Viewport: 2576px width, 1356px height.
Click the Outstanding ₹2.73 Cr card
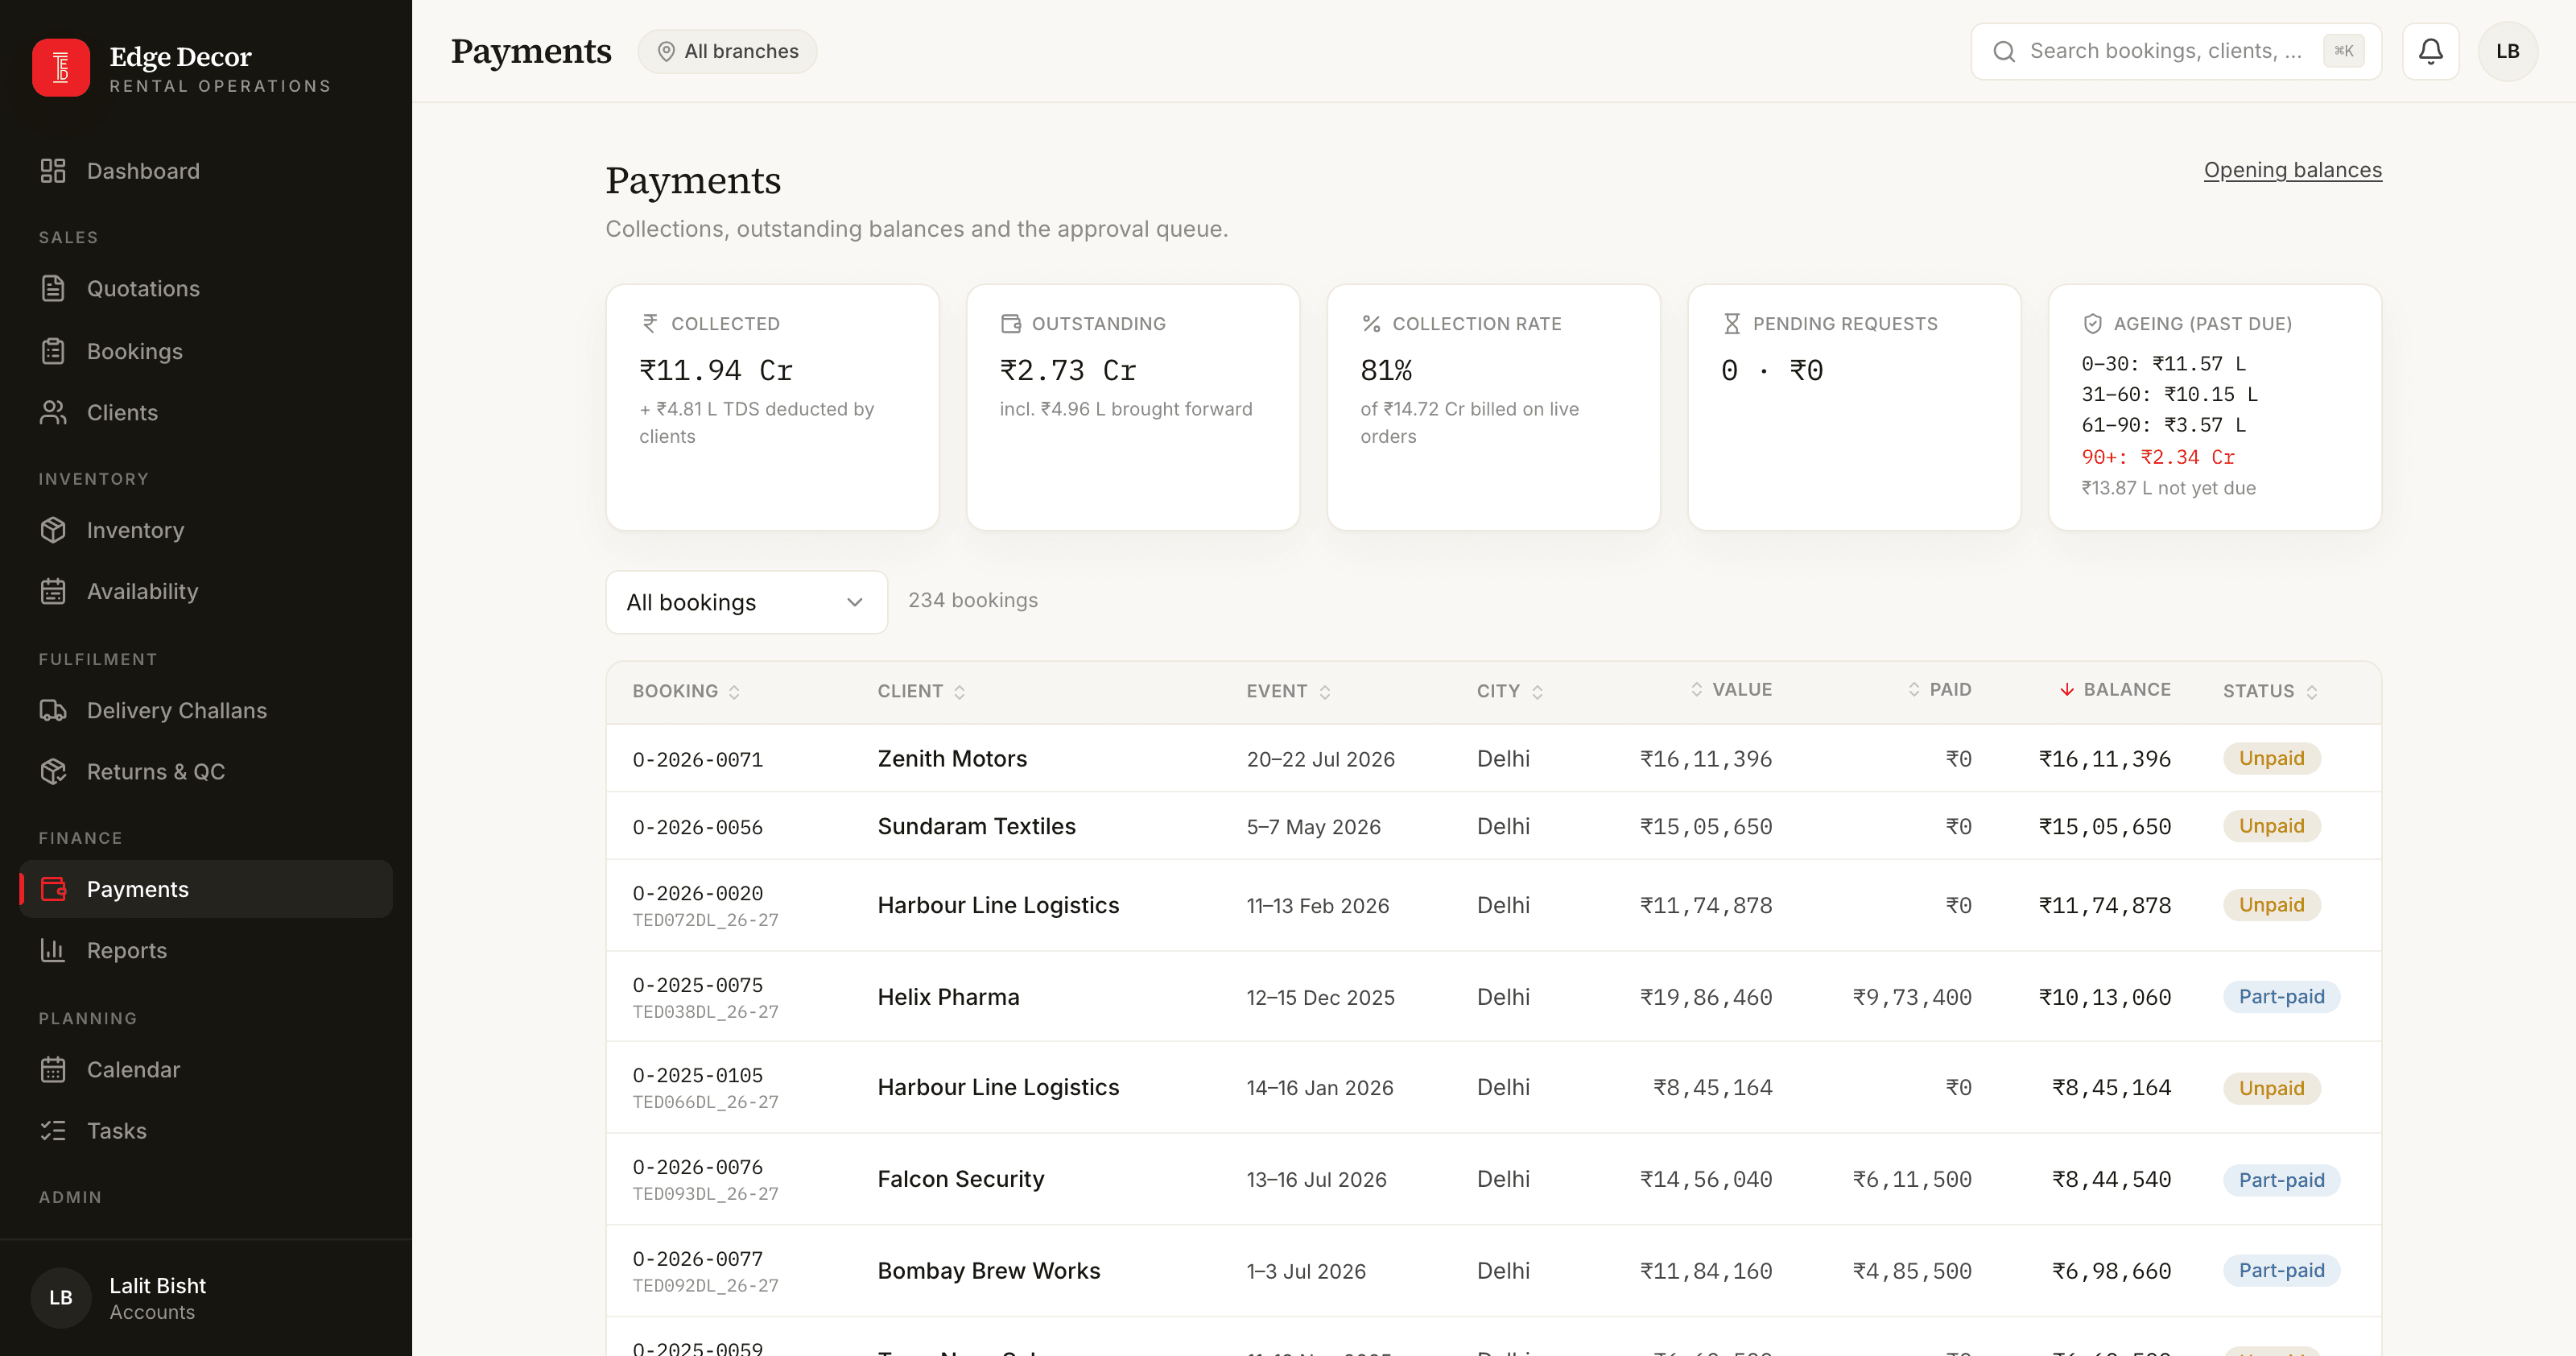[x=1133, y=407]
